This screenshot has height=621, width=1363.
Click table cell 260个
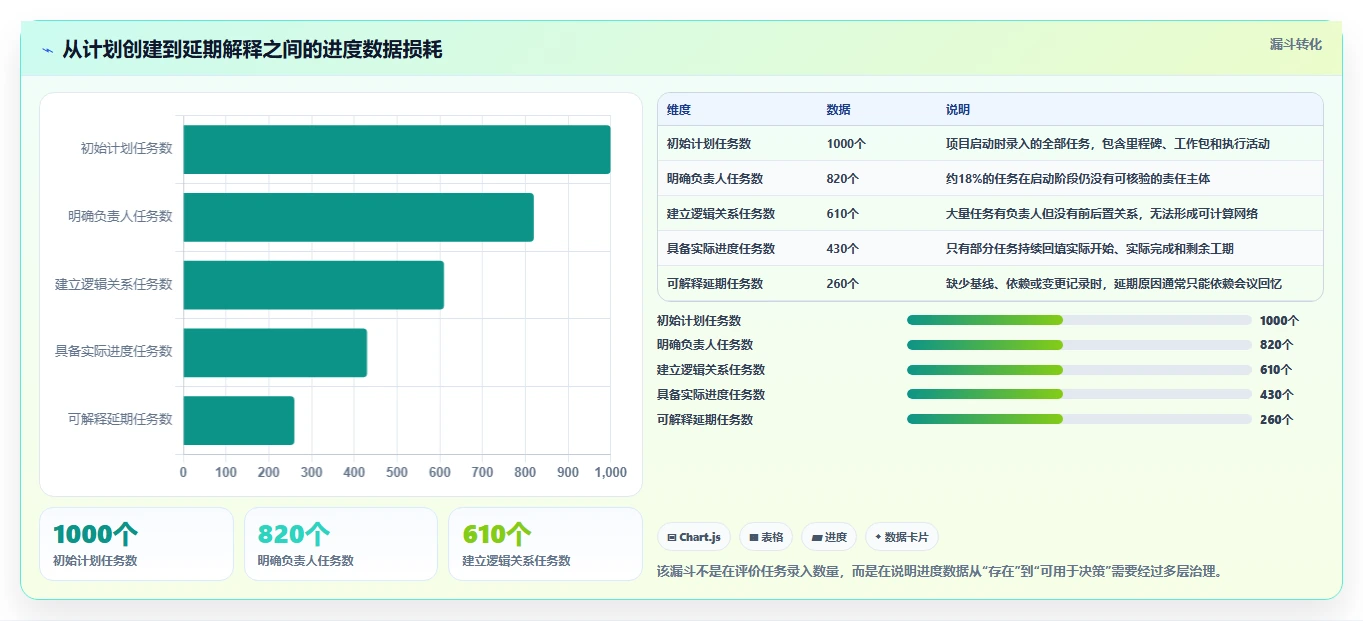(x=843, y=284)
